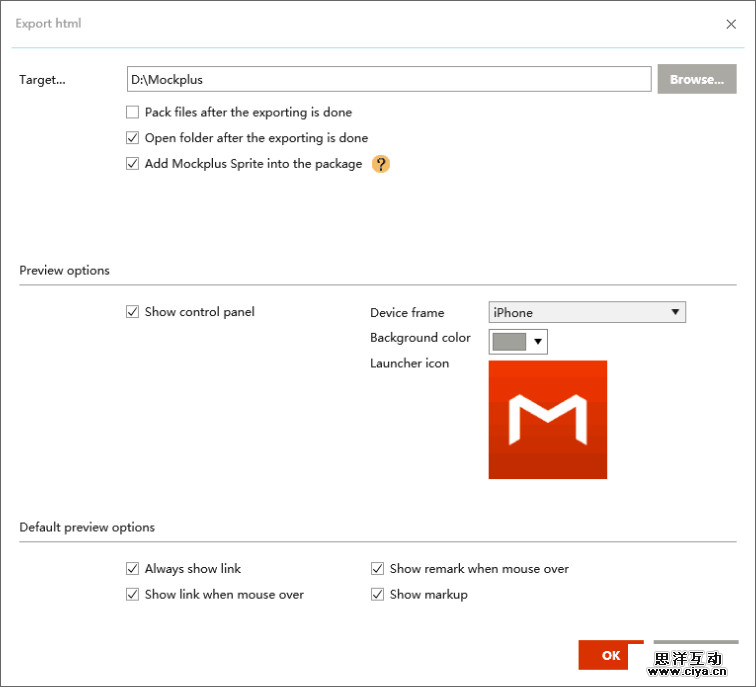Uncheck Open folder after the exporting is done
The image size is (756, 687).
point(133,138)
